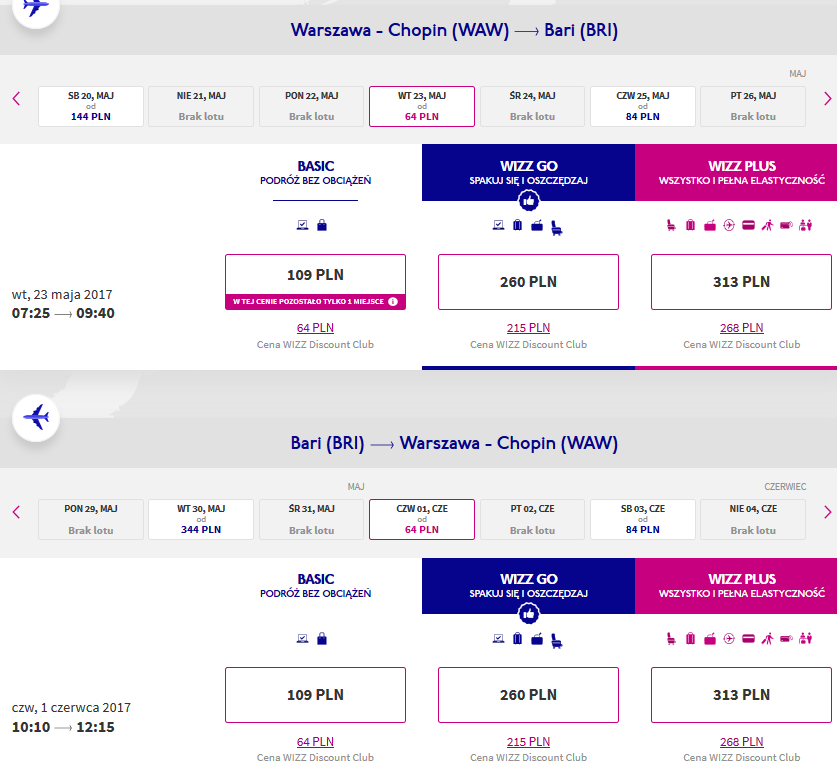The image size is (837, 769).
Task: Click the WIZZ PLUS refund card icon, Bari–Warszawa flight
Action: click(748, 638)
